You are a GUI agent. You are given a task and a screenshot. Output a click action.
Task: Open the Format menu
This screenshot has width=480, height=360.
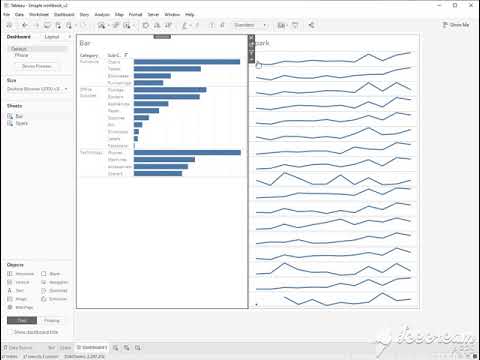(135, 15)
